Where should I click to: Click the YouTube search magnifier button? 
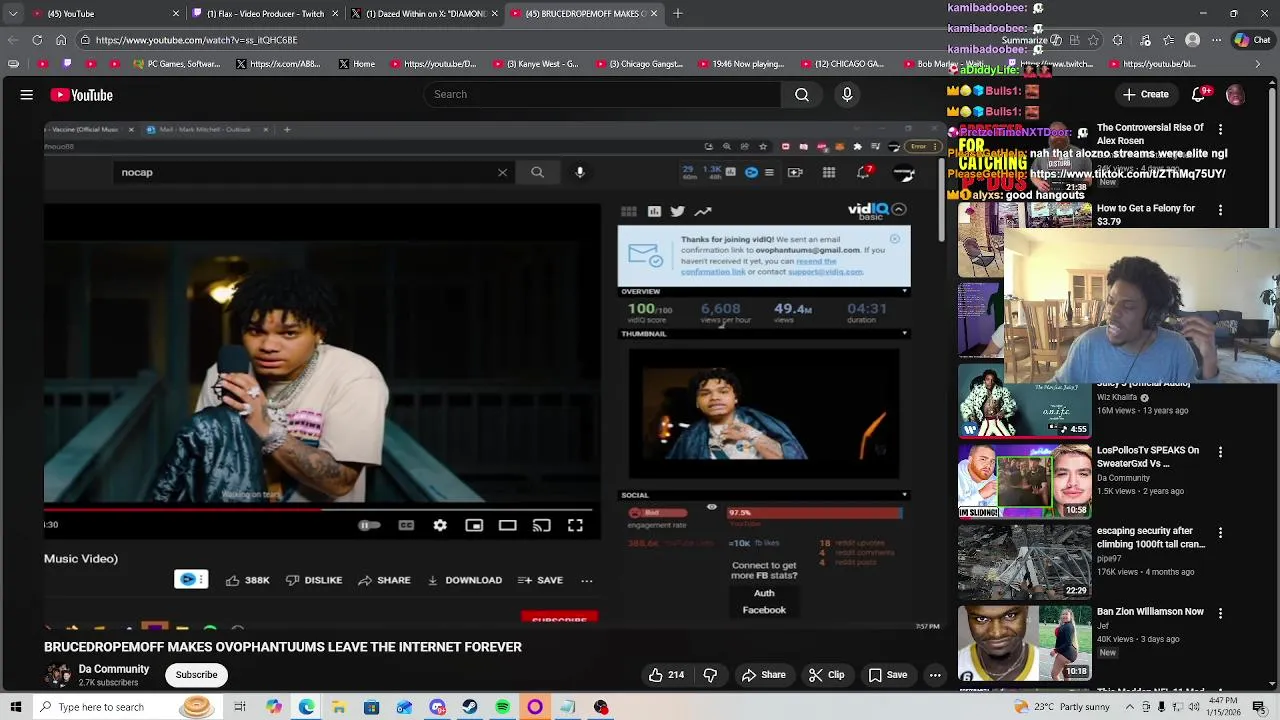point(802,94)
